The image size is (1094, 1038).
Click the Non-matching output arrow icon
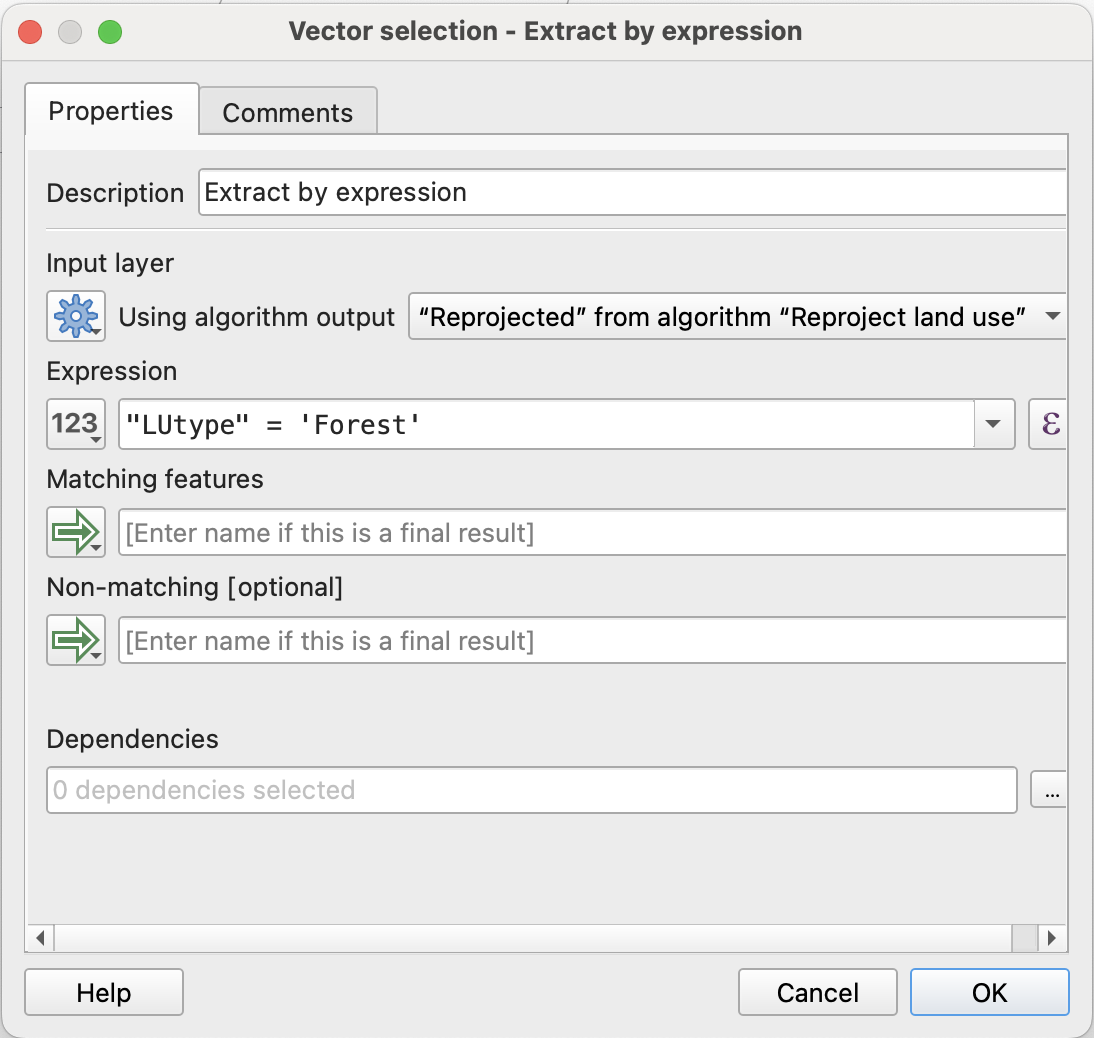coord(75,640)
